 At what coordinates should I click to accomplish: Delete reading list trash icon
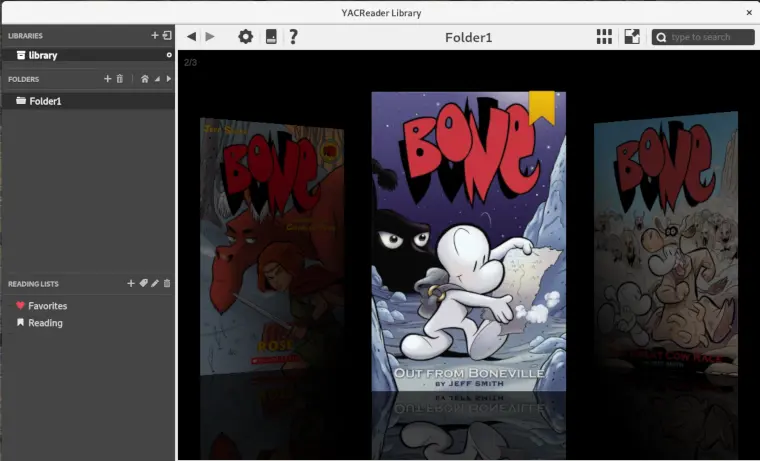coord(167,283)
